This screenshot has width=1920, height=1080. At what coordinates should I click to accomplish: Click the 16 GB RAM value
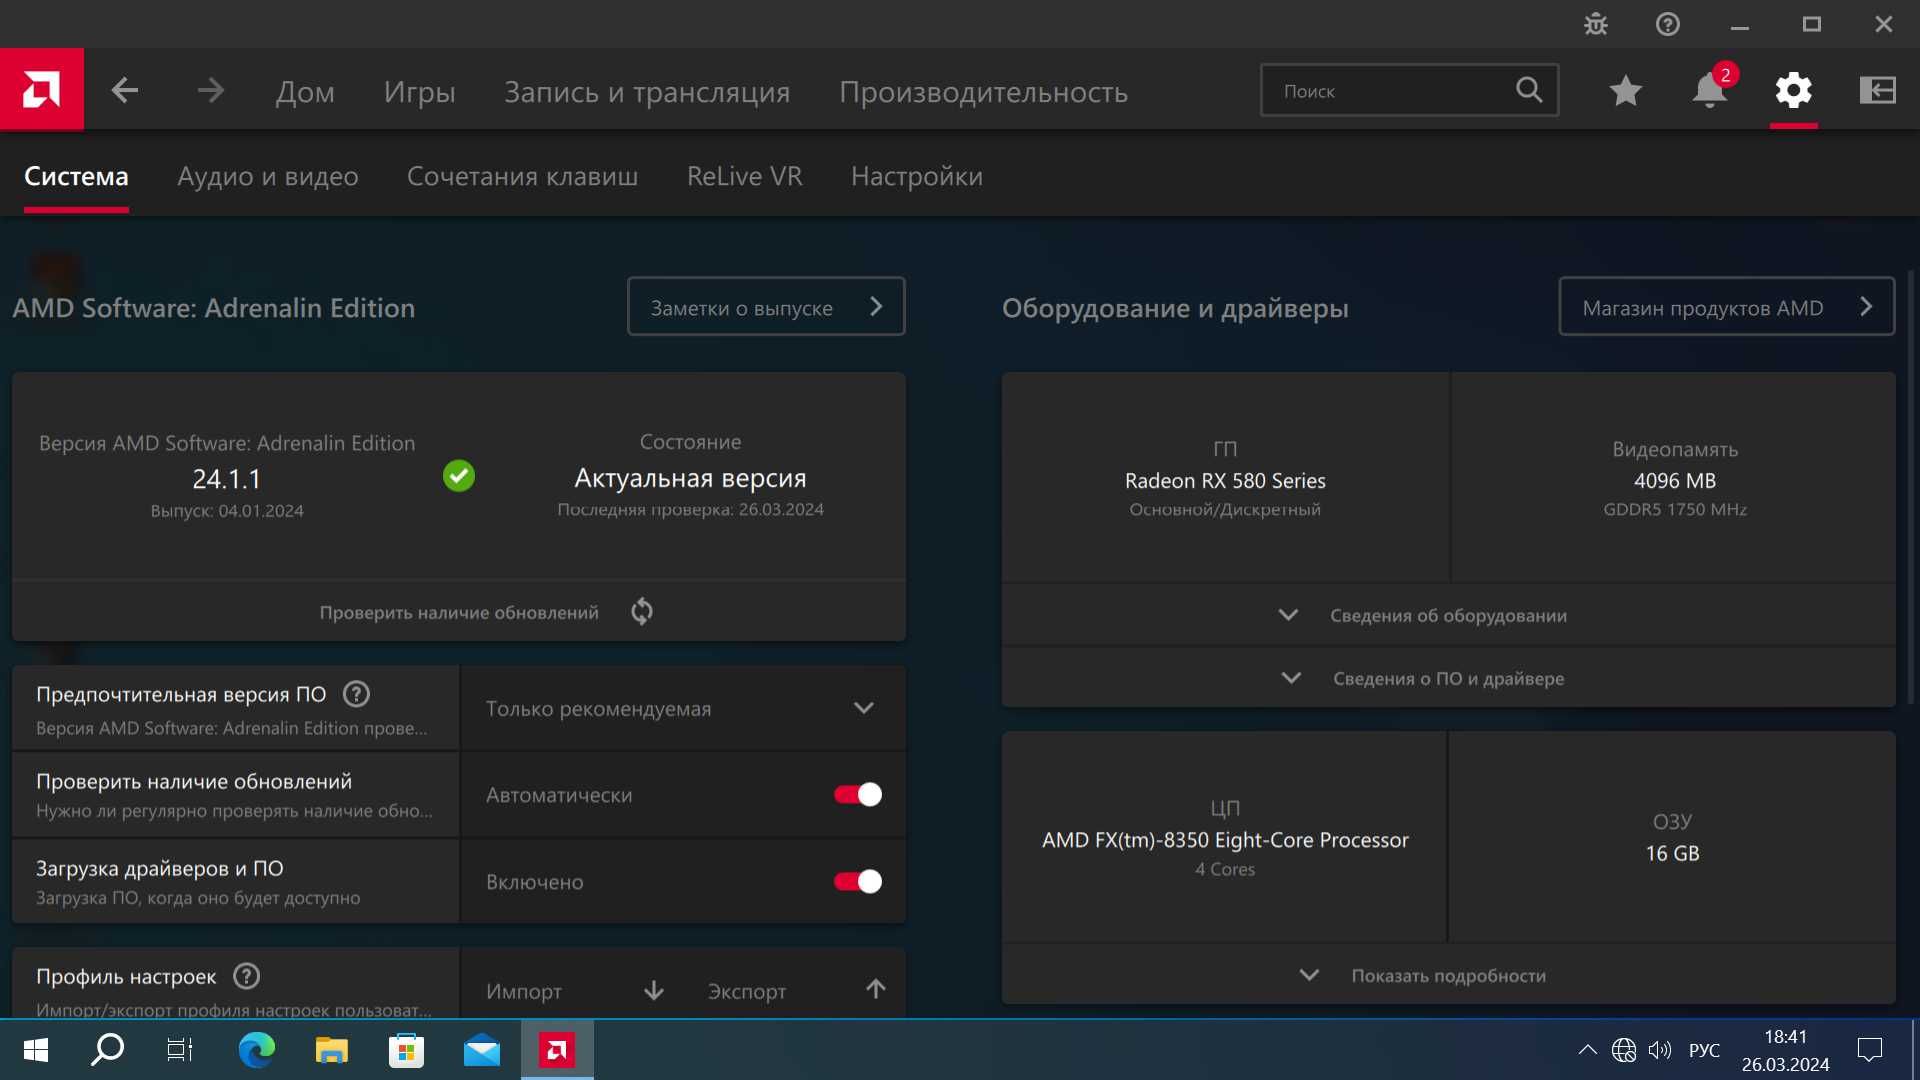pos(1672,853)
